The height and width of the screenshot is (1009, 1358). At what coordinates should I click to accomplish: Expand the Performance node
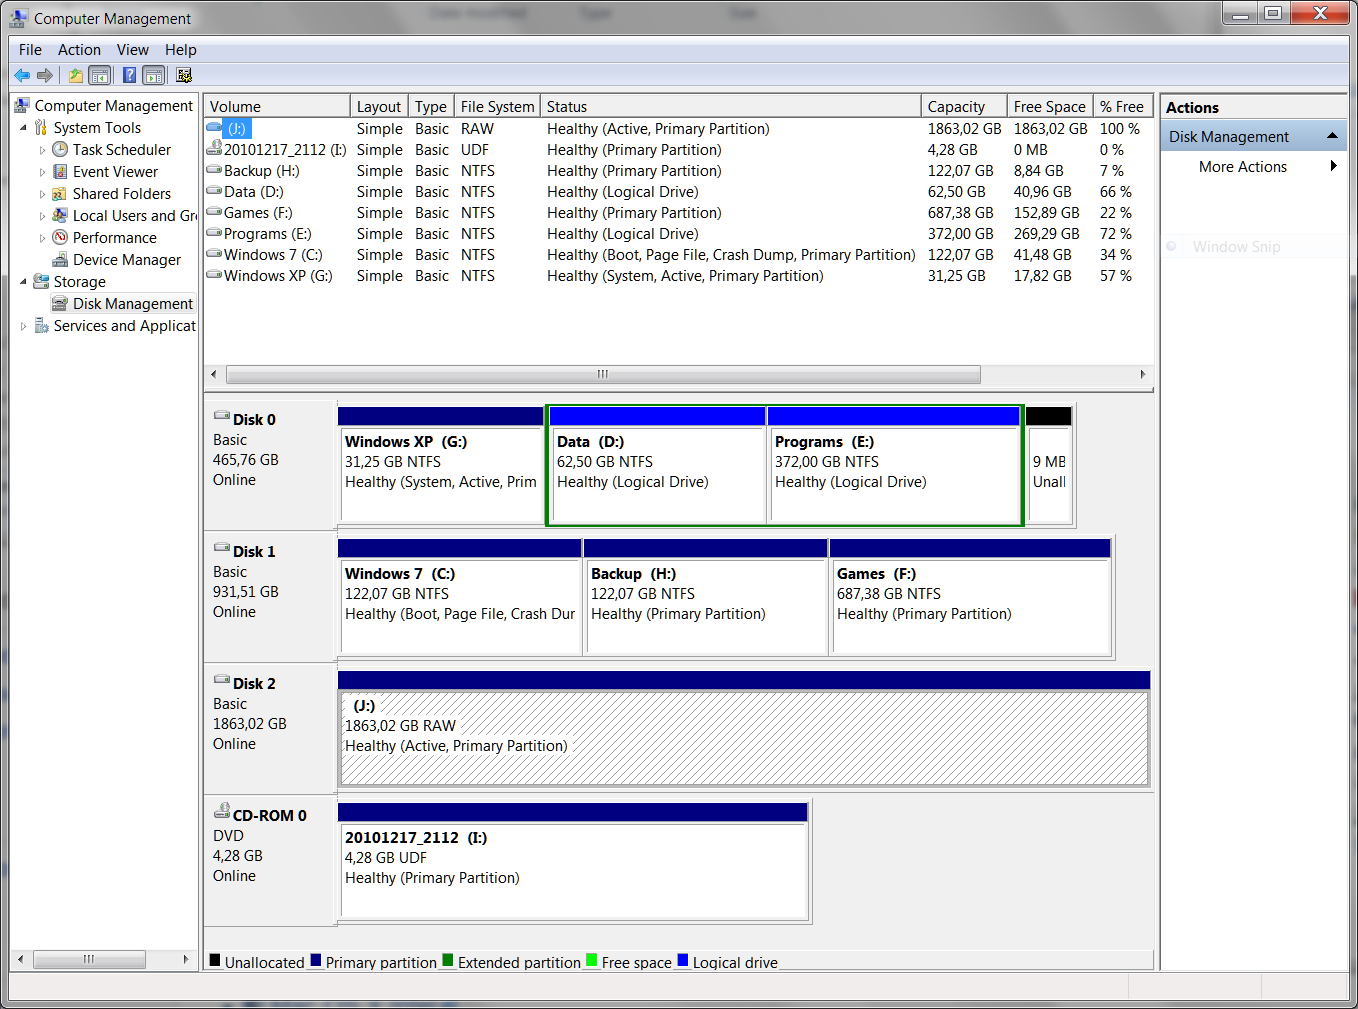[42, 238]
